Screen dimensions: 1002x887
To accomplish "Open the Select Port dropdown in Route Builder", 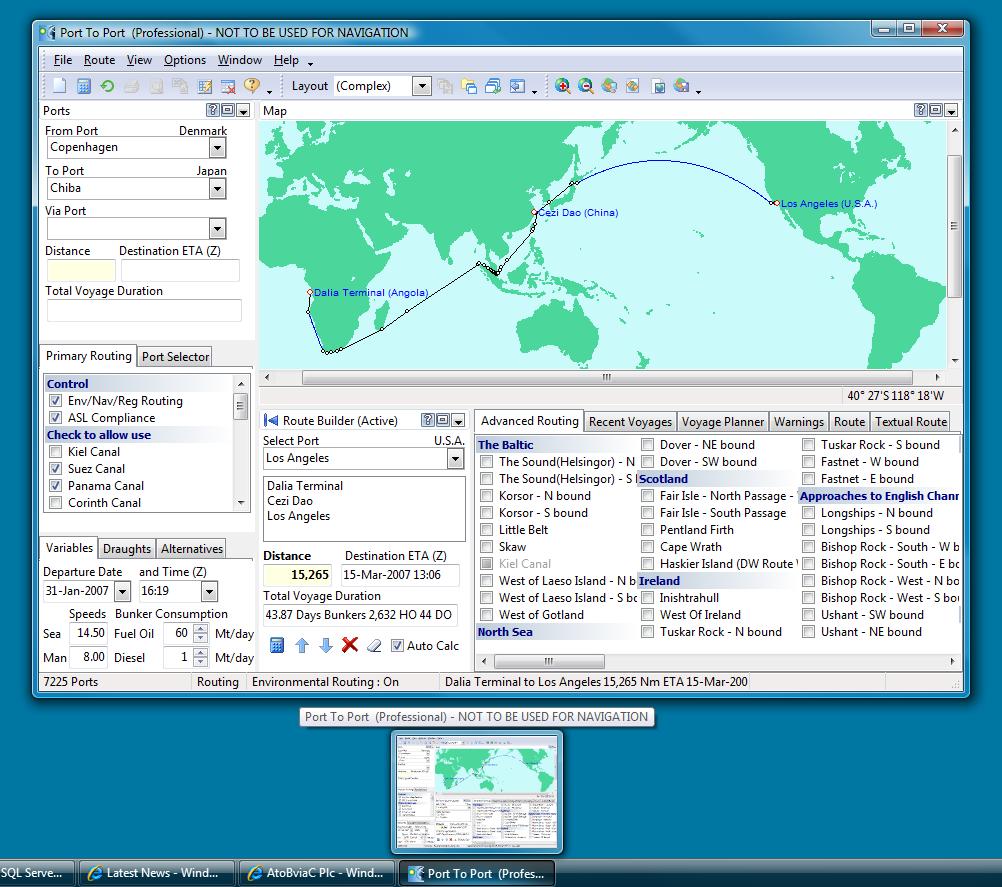I will coord(455,458).
